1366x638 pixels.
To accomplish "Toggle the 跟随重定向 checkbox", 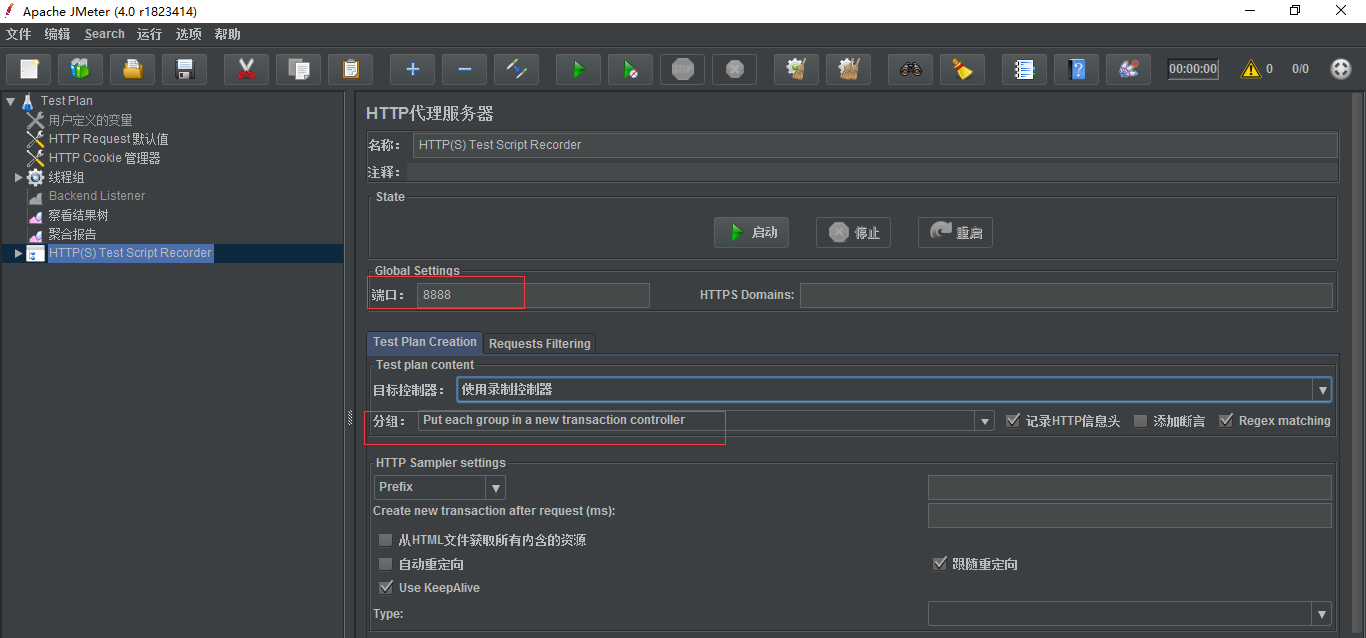I will (x=939, y=564).
